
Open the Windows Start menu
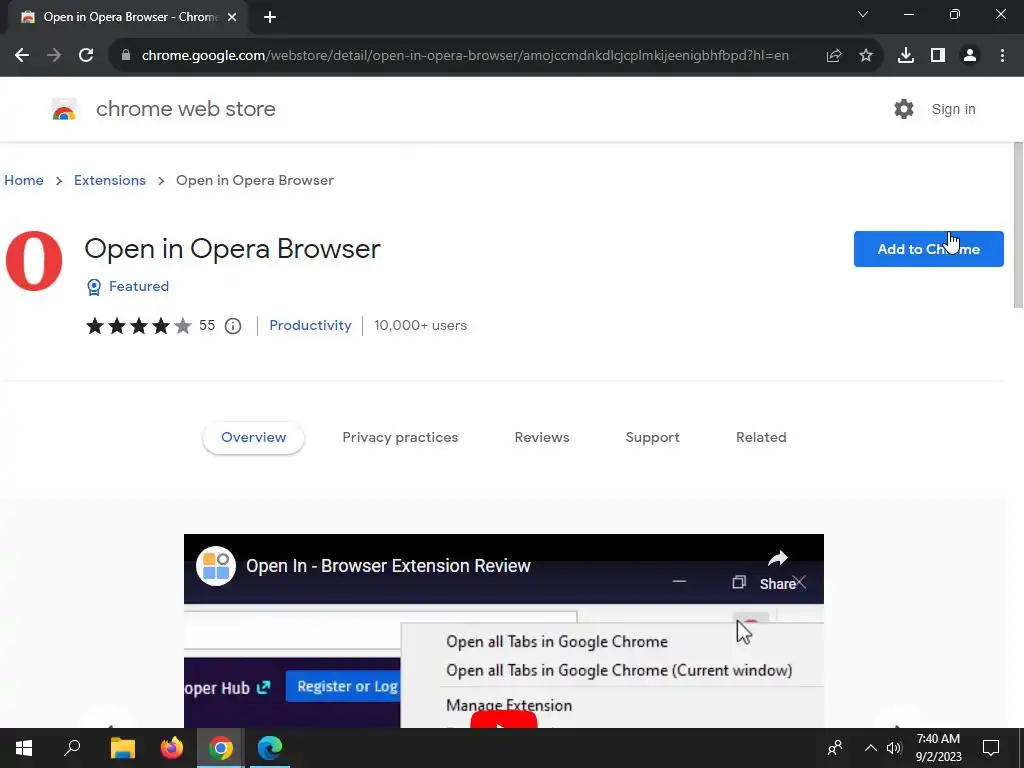pyautogui.click(x=24, y=748)
